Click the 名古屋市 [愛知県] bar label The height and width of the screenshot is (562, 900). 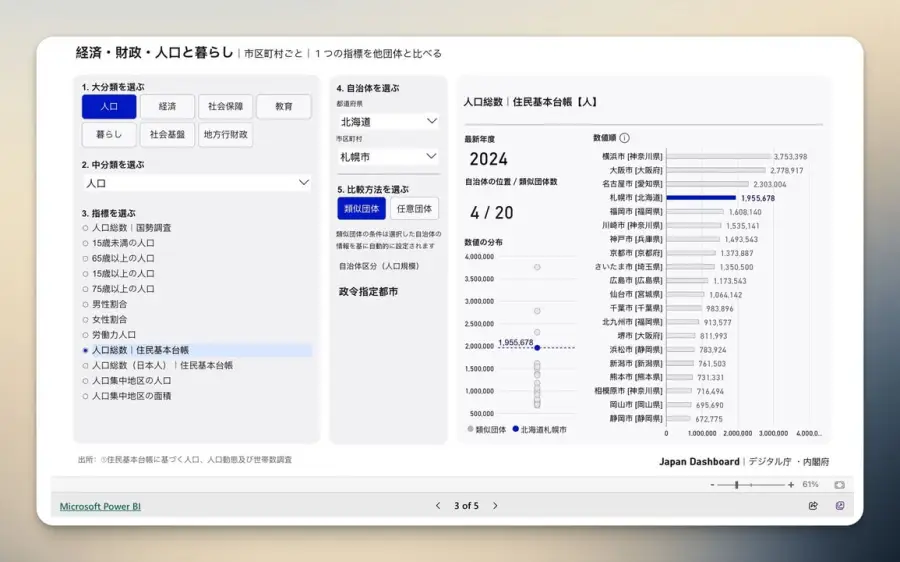(632, 184)
